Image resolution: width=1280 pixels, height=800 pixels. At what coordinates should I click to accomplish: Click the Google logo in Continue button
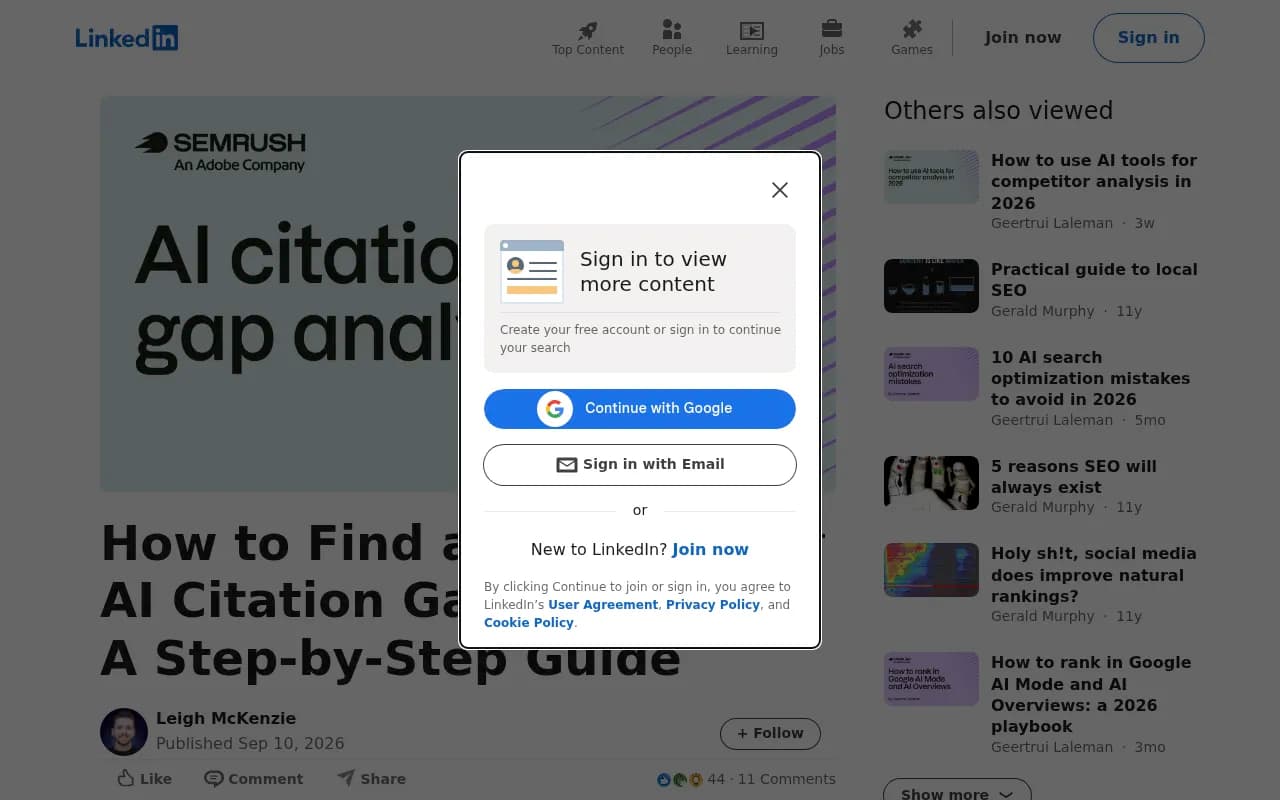[555, 408]
